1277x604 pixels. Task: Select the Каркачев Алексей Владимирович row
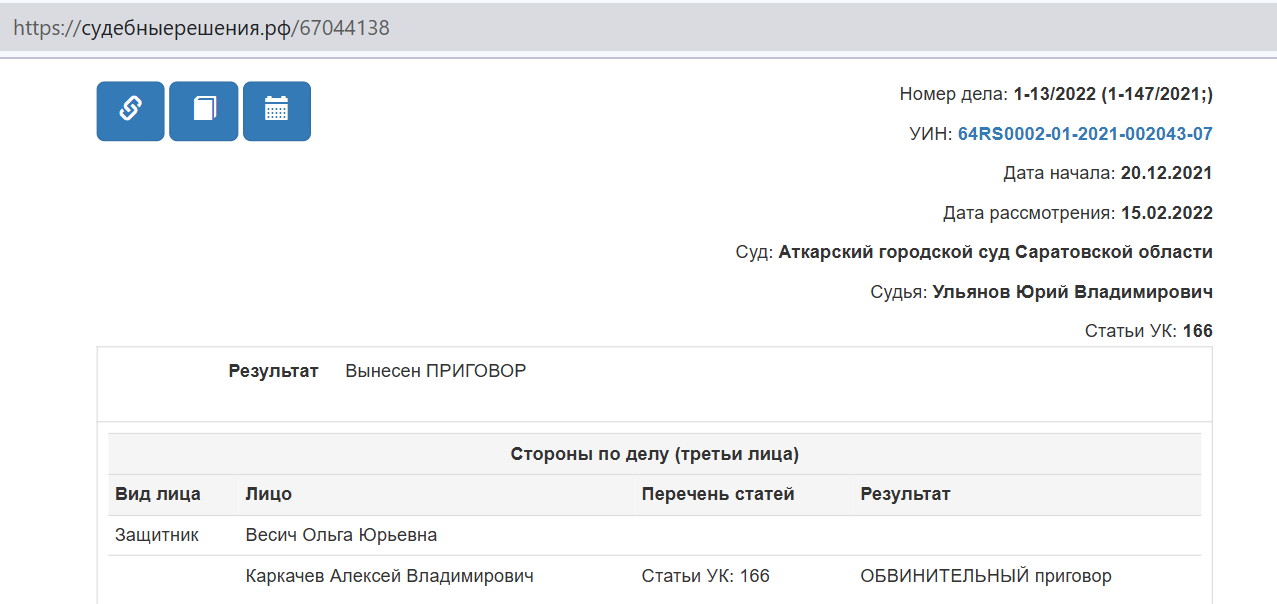[389, 576]
